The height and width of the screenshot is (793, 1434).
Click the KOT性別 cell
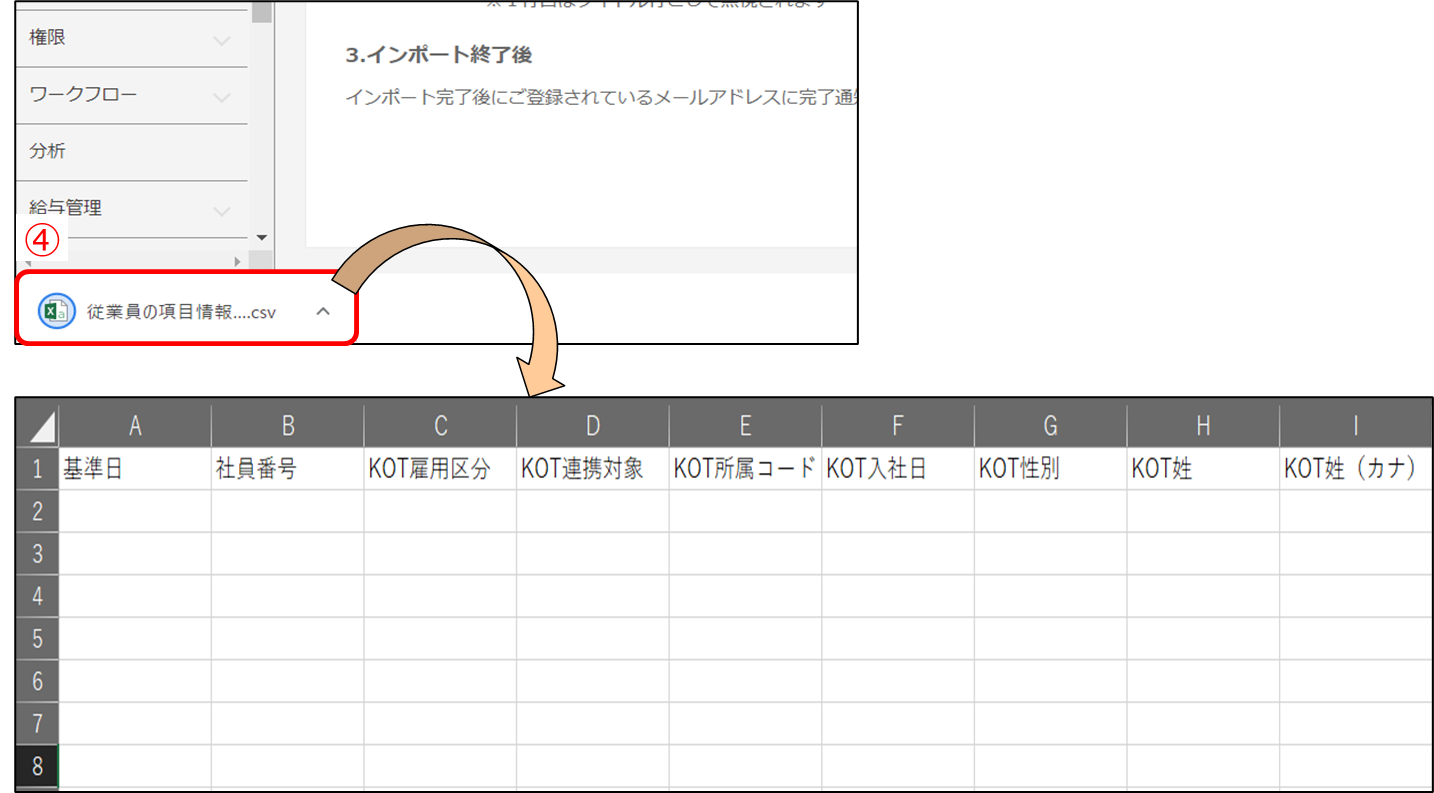click(1051, 469)
